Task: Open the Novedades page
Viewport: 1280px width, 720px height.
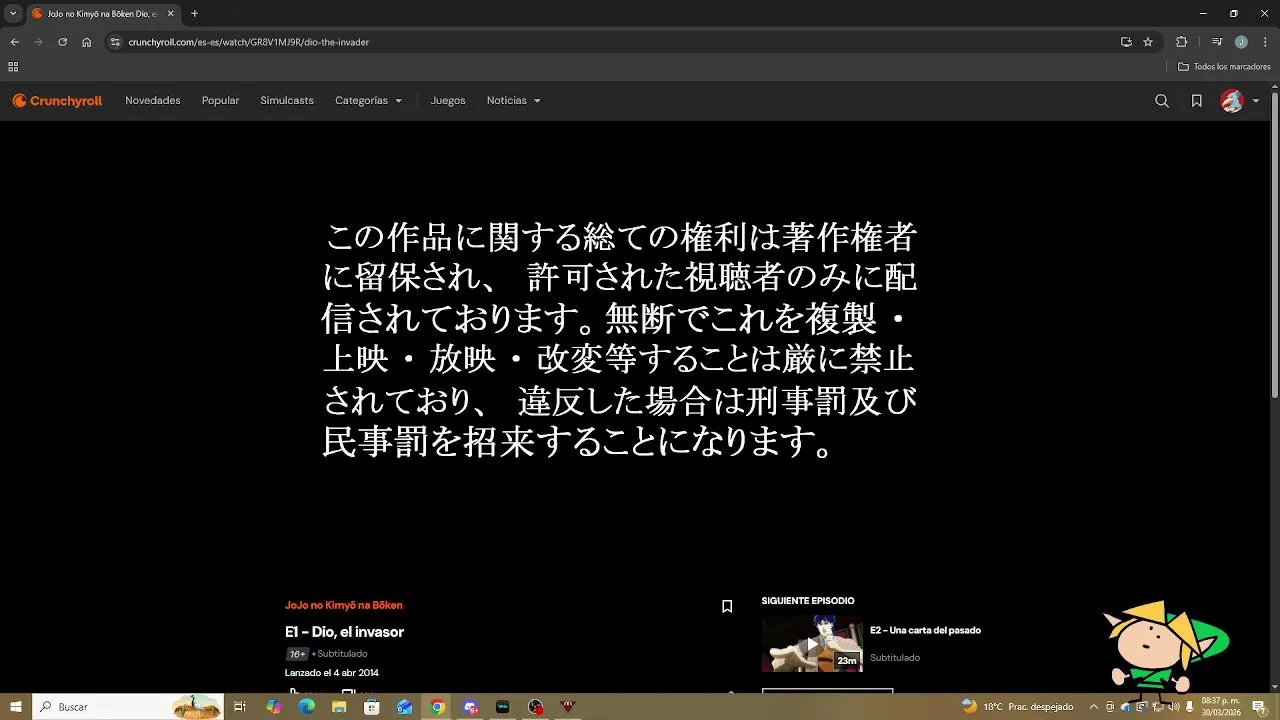Action: pyautogui.click(x=153, y=101)
